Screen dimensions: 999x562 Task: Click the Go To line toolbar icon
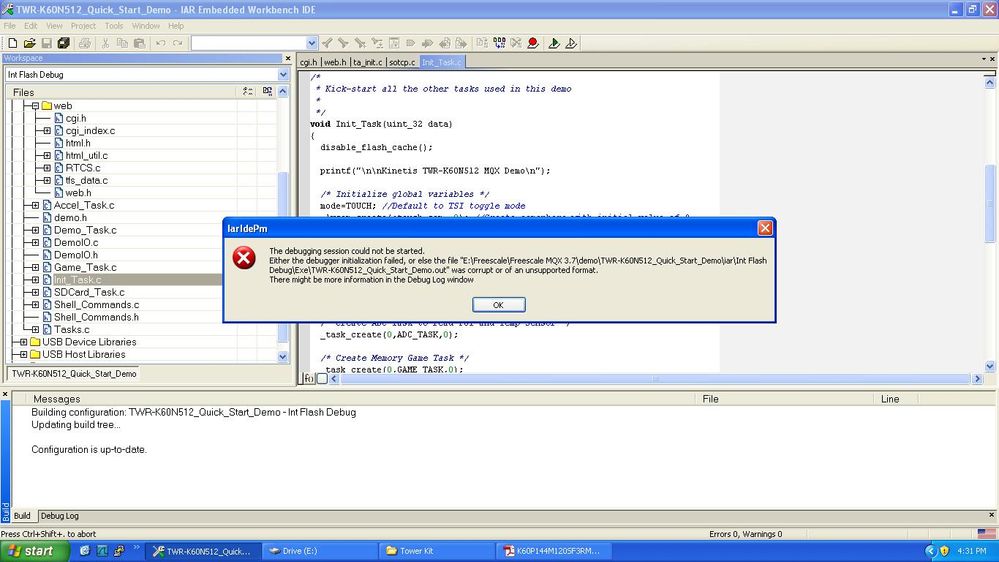394,43
